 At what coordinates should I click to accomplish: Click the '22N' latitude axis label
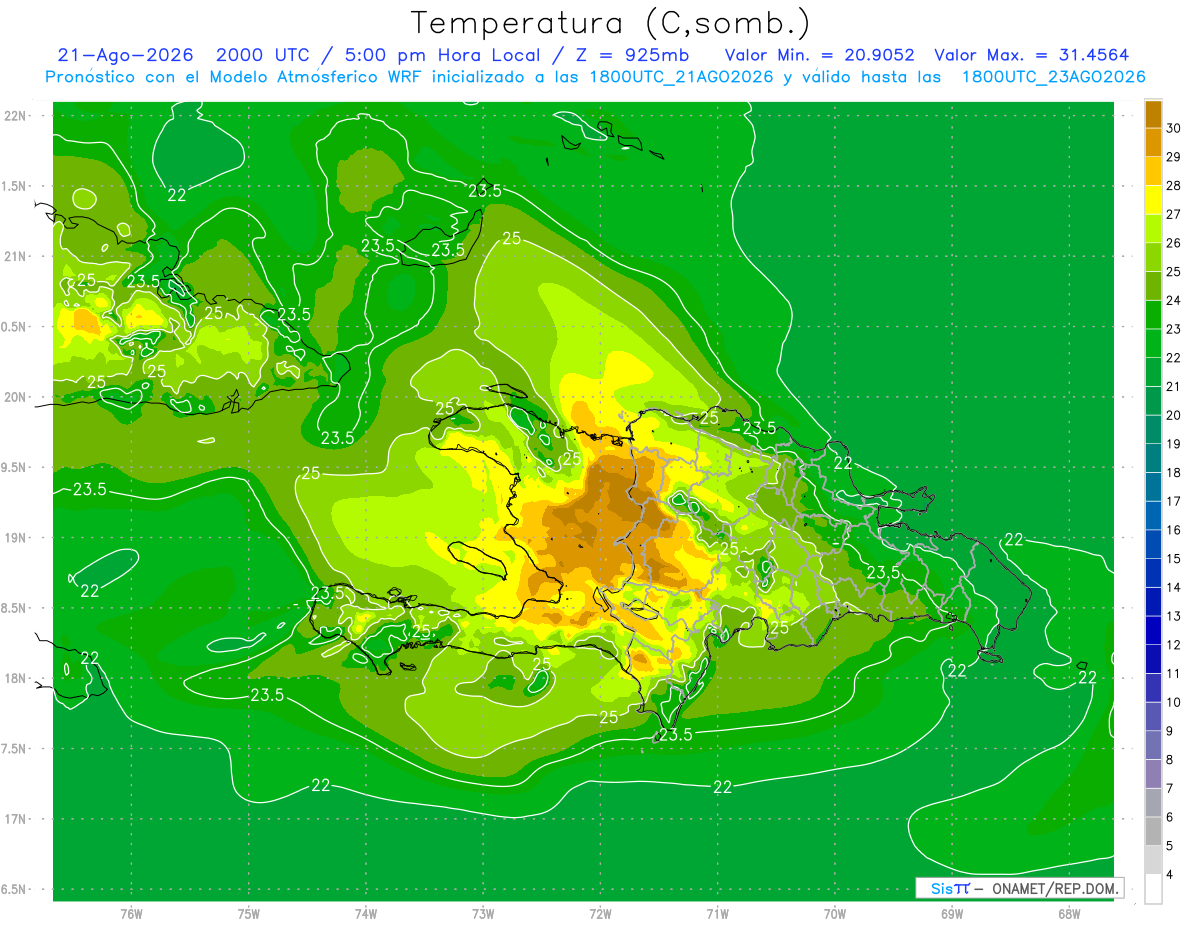(x=16, y=115)
